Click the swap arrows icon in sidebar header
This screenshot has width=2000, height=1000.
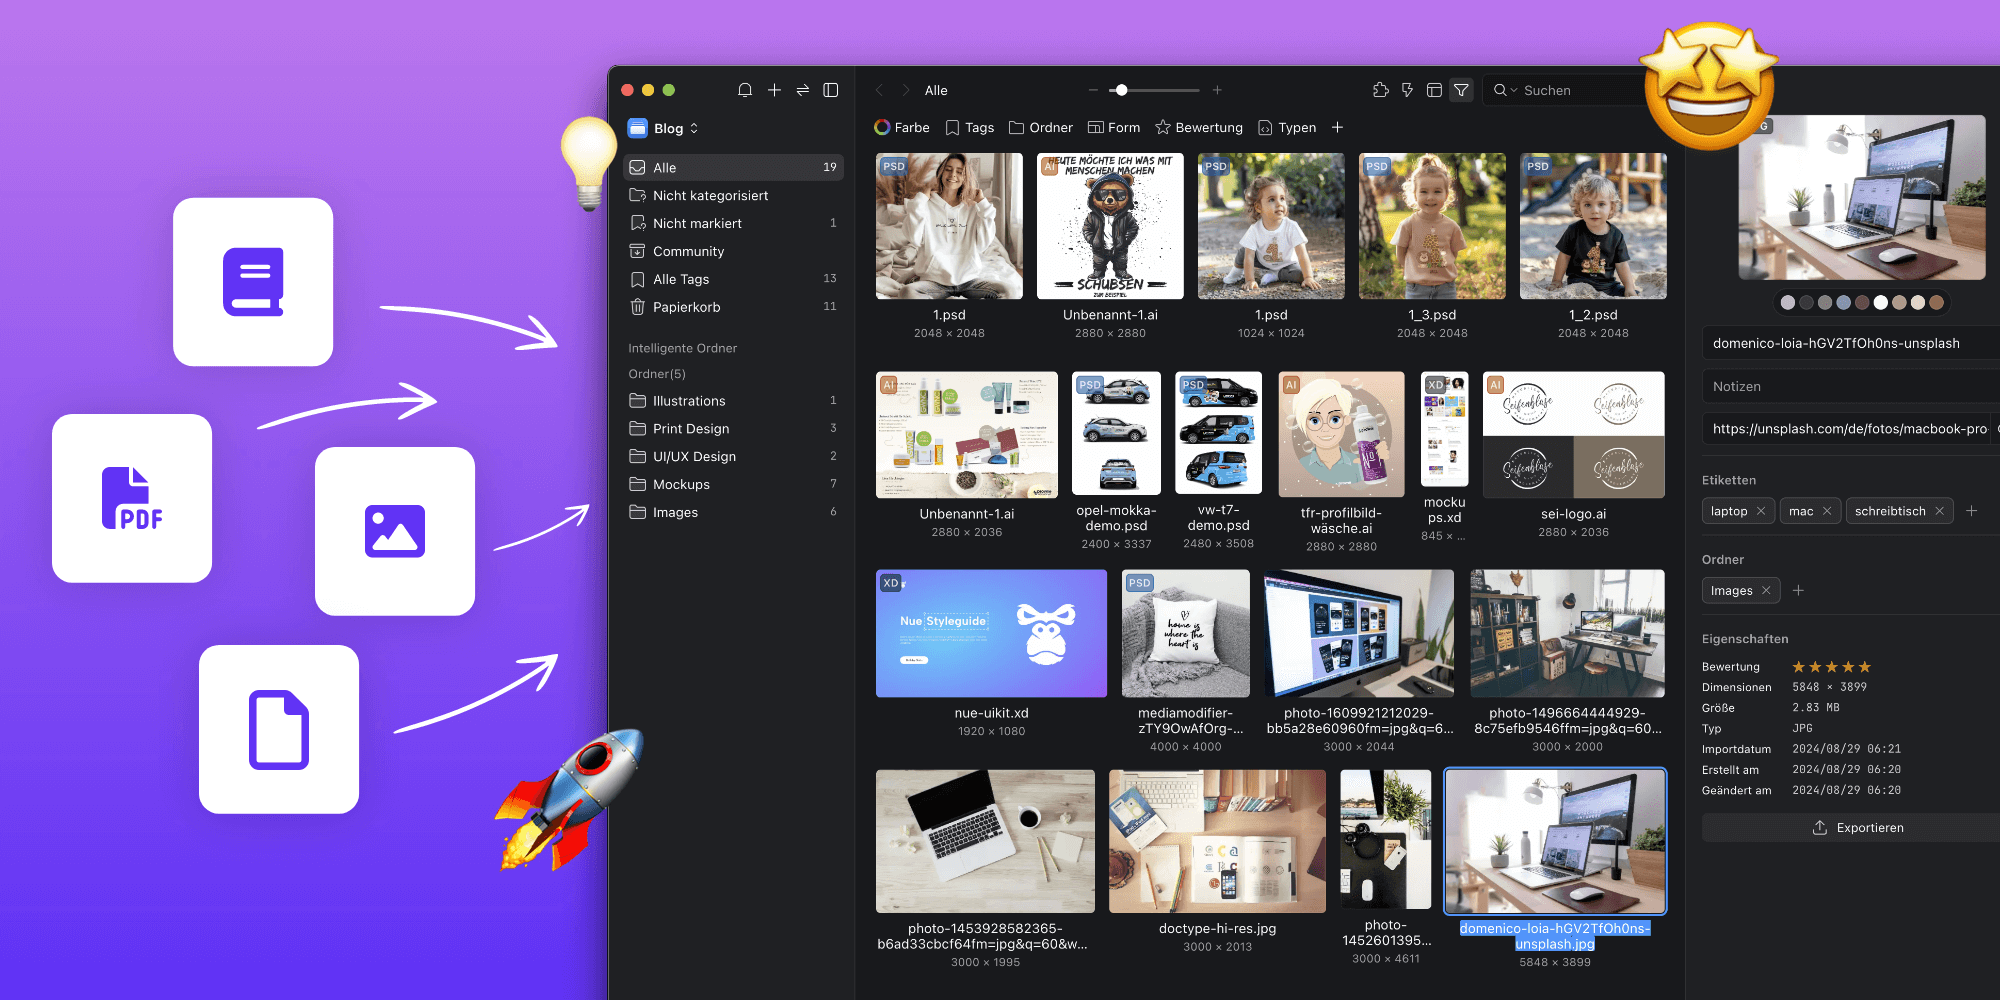pyautogui.click(x=802, y=90)
